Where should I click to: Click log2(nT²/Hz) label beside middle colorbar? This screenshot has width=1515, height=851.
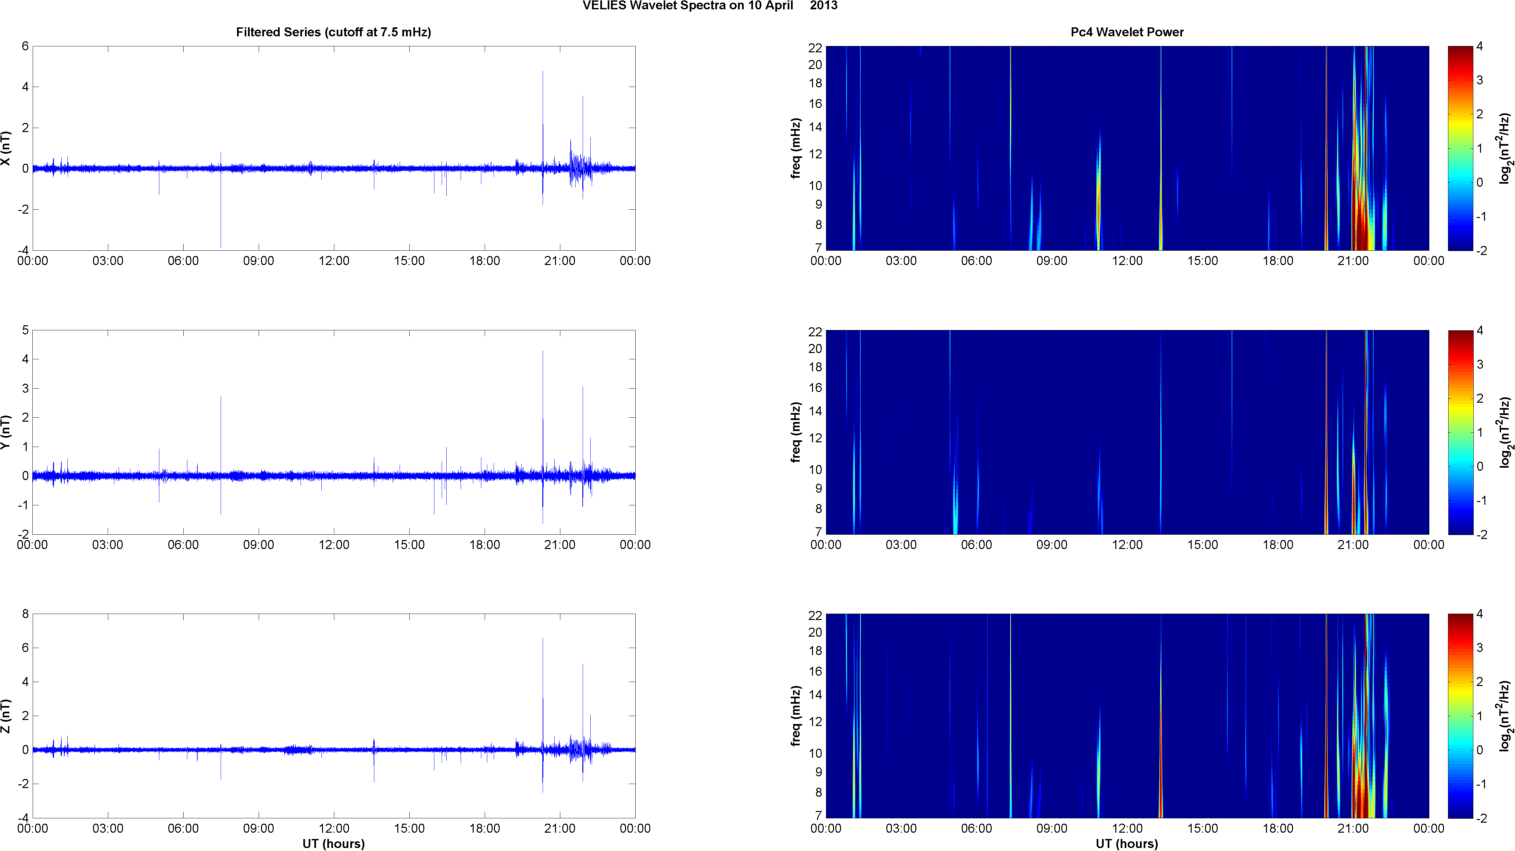click(x=1504, y=432)
